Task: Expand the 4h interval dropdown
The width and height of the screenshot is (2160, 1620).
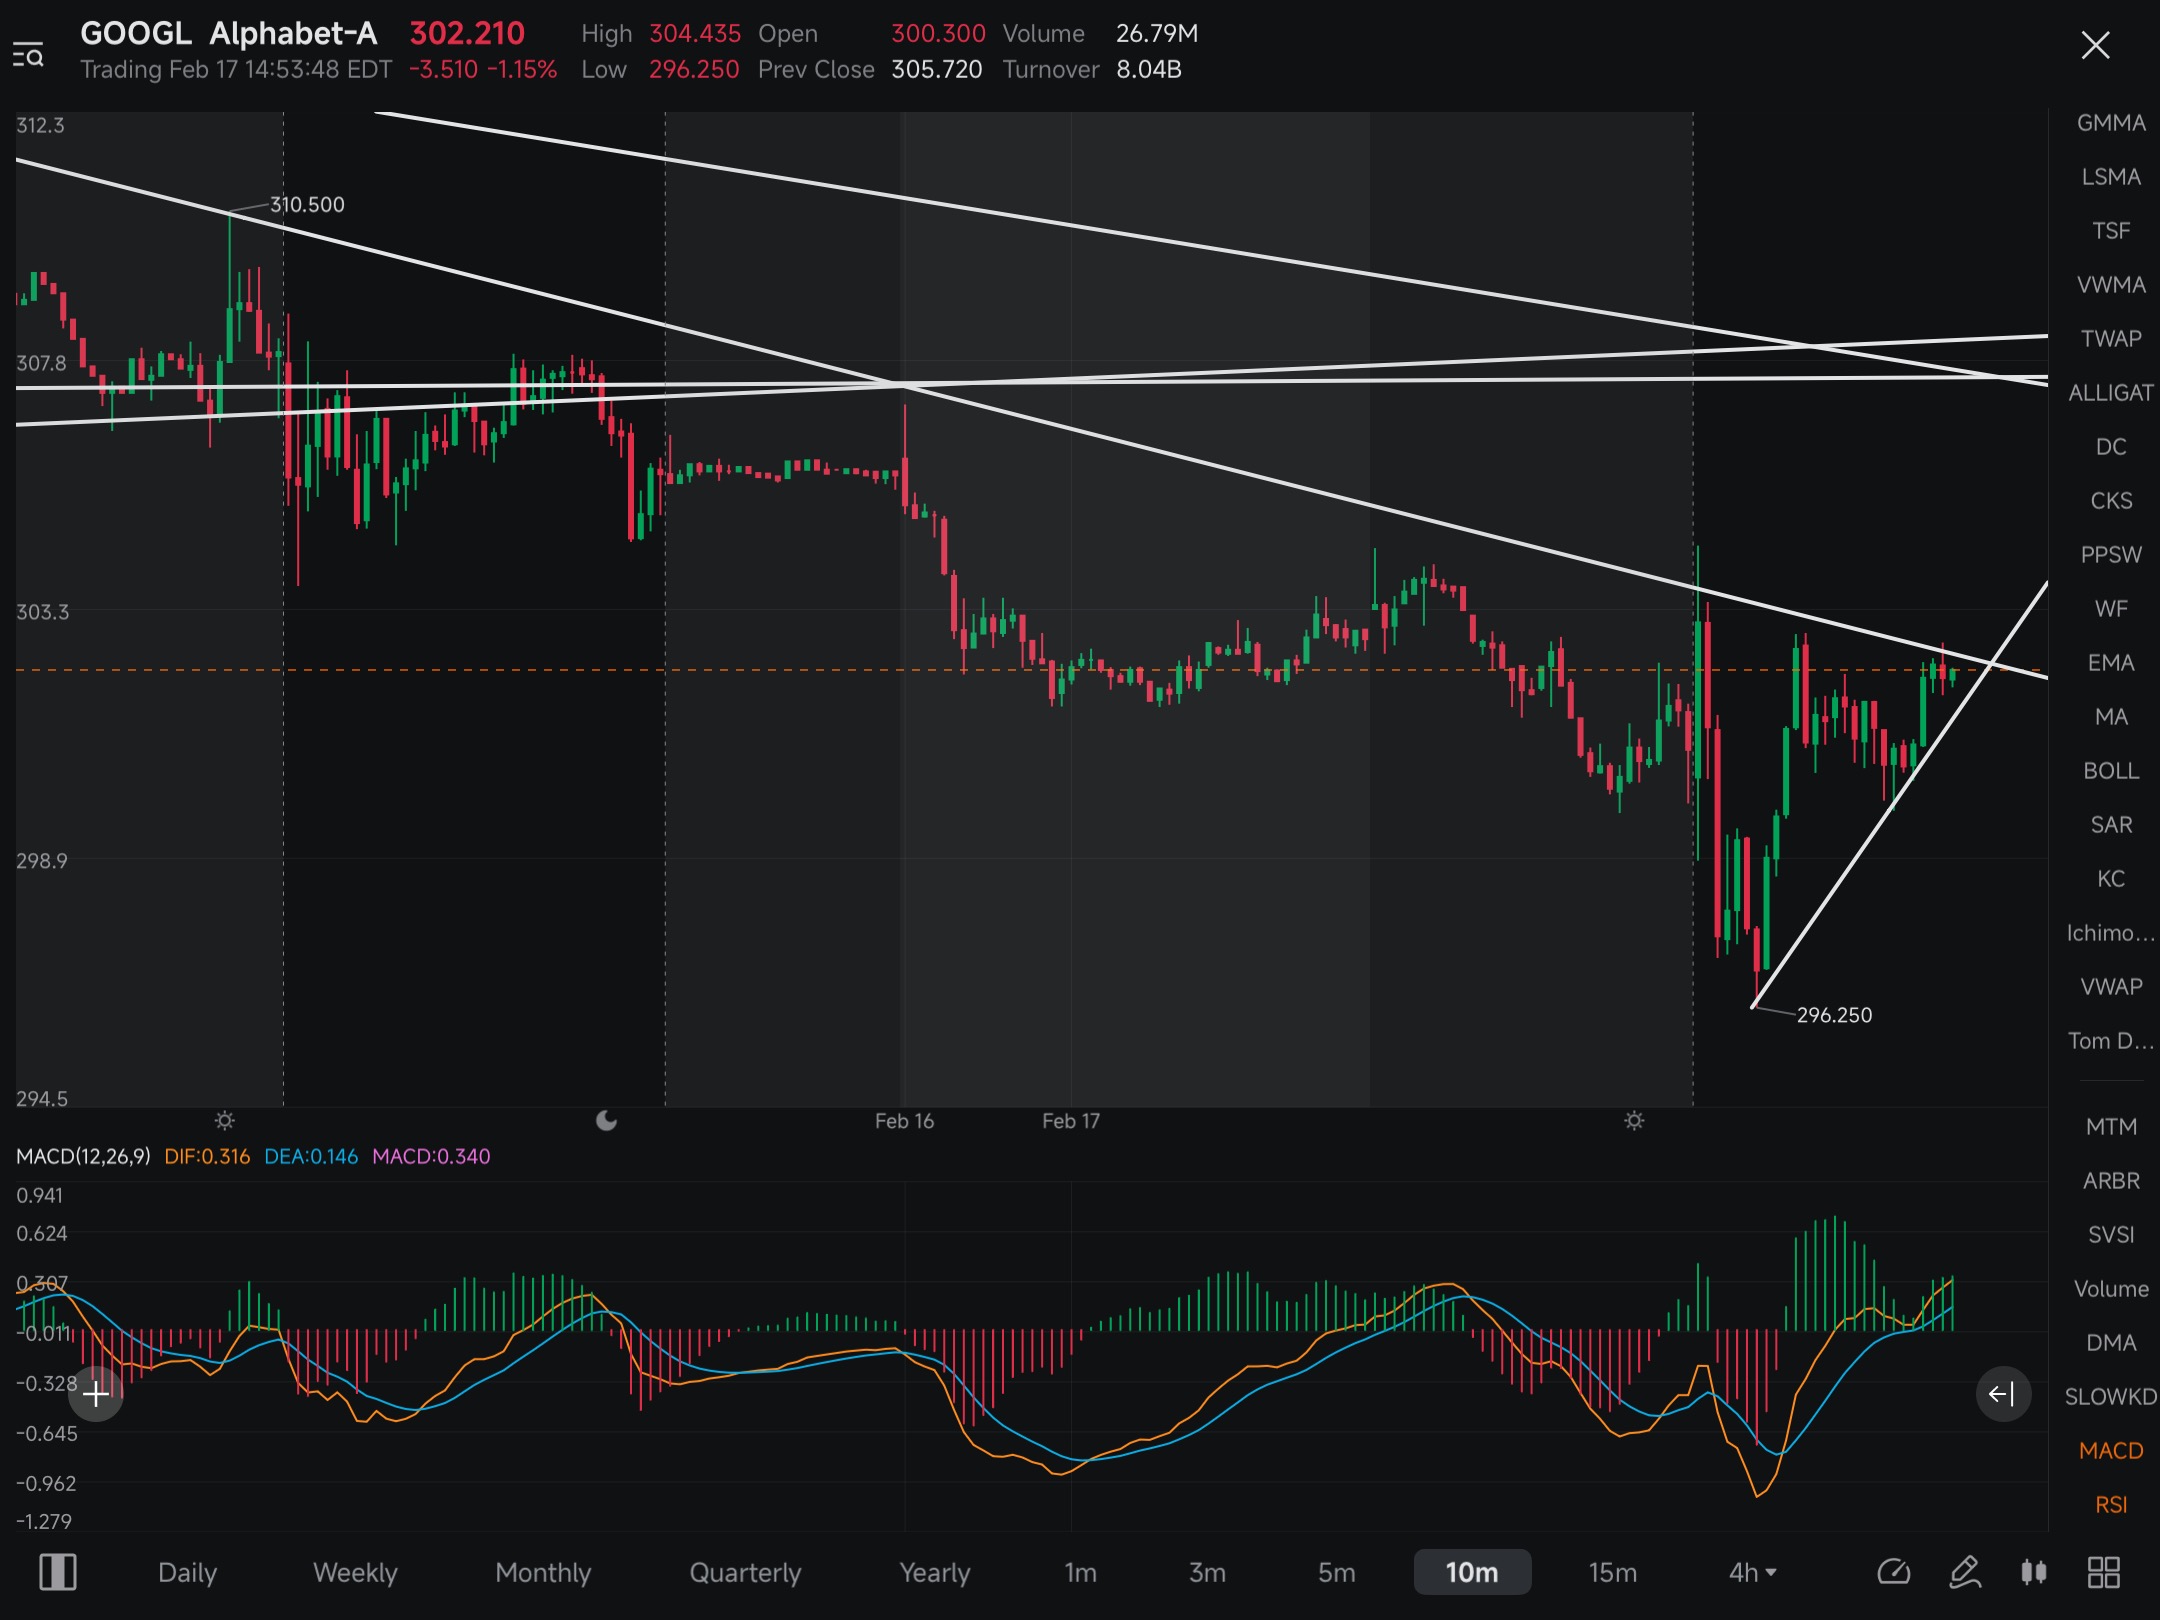Action: 1752,1572
